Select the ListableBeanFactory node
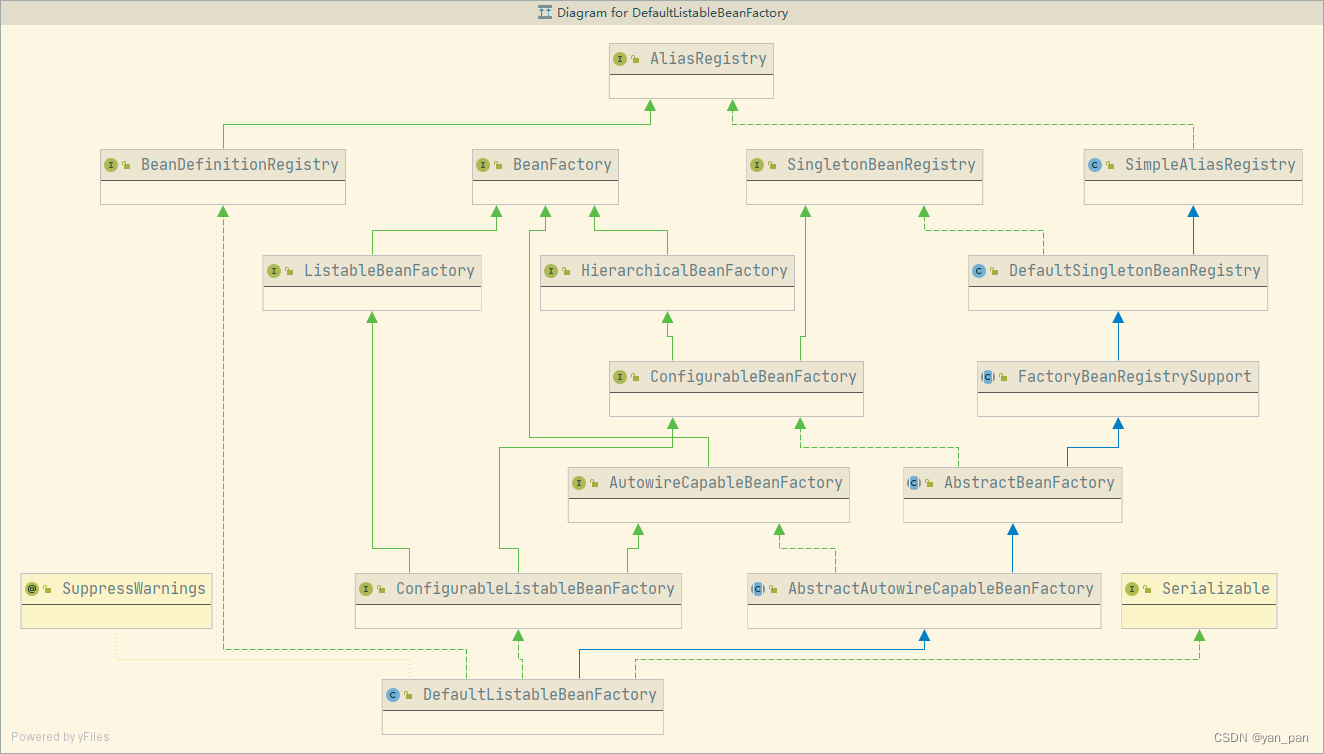The image size is (1324, 754). [372, 283]
